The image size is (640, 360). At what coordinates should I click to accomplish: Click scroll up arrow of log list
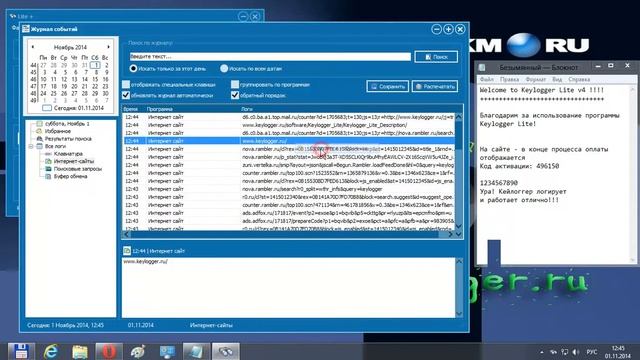click(x=458, y=117)
